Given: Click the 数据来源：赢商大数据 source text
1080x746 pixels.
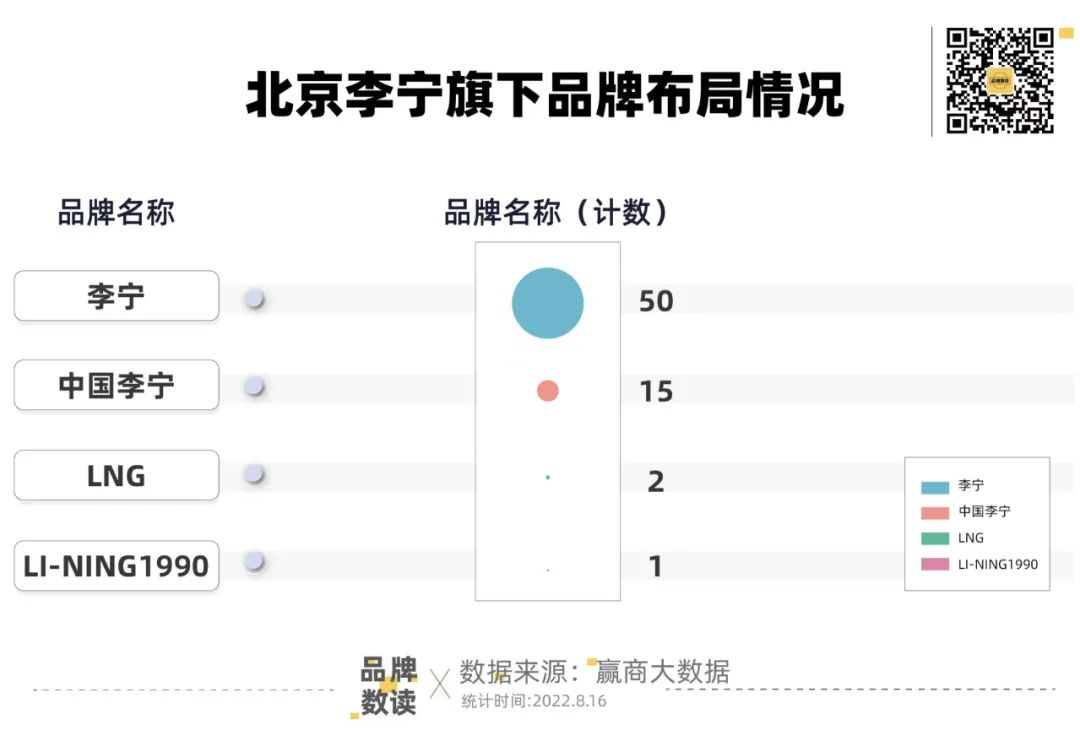Looking at the screenshot, I should 594,672.
